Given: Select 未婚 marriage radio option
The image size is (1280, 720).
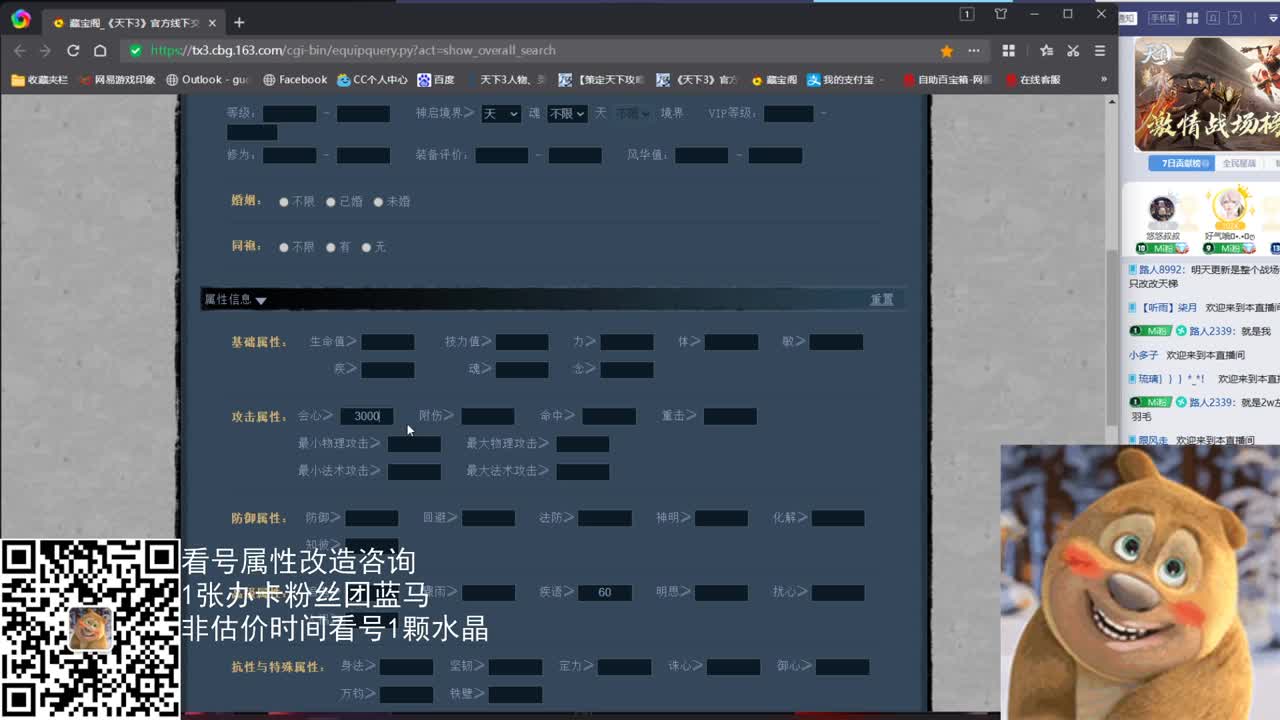Looking at the screenshot, I should click(x=379, y=202).
